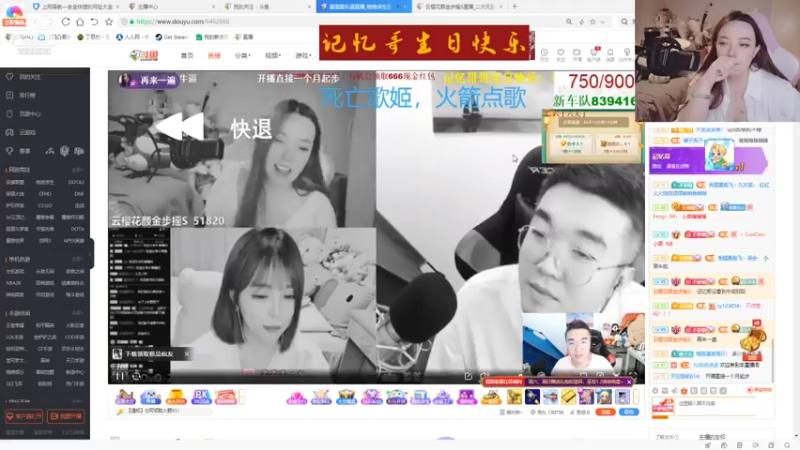Image resolution: width=800 pixels, height=450 pixels.
Task: Expand the 游戏 dropdown in header
Action: [303, 56]
